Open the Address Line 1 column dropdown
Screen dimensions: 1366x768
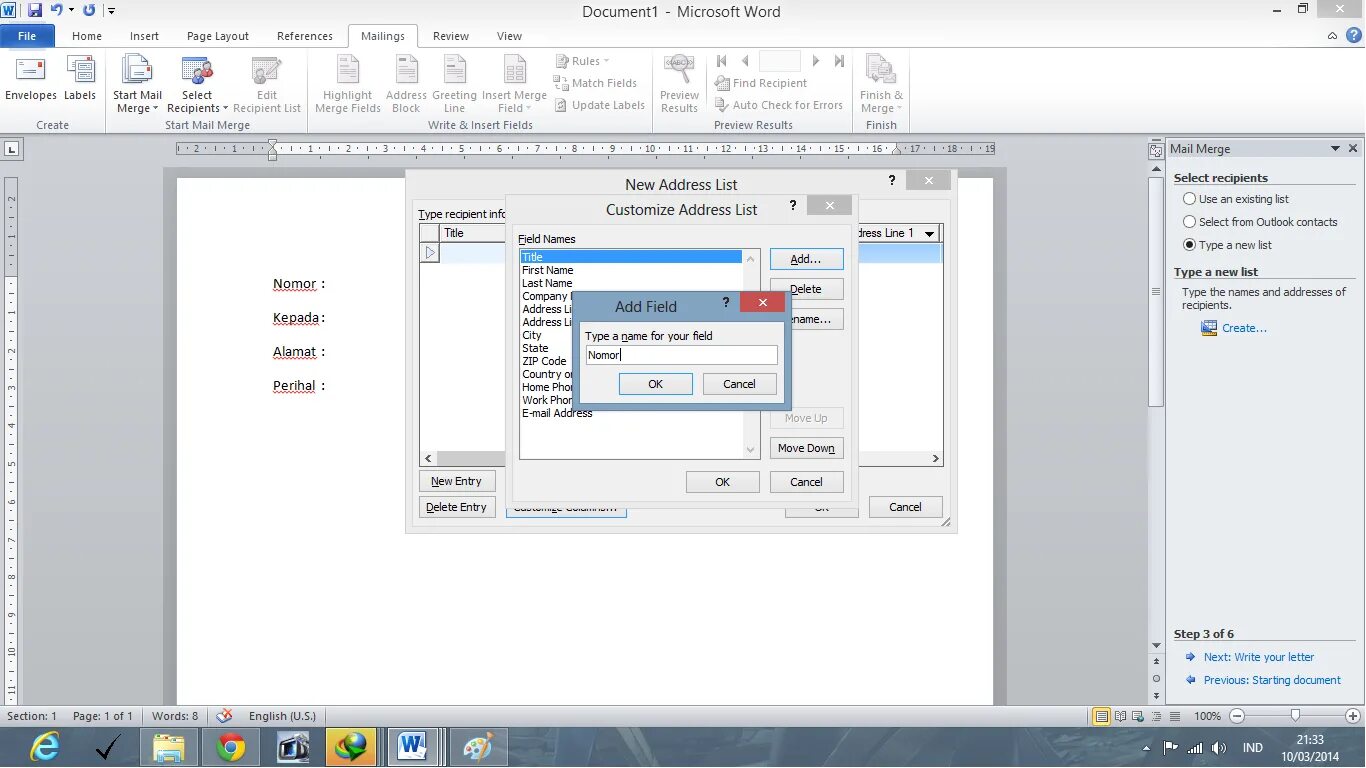click(x=930, y=233)
